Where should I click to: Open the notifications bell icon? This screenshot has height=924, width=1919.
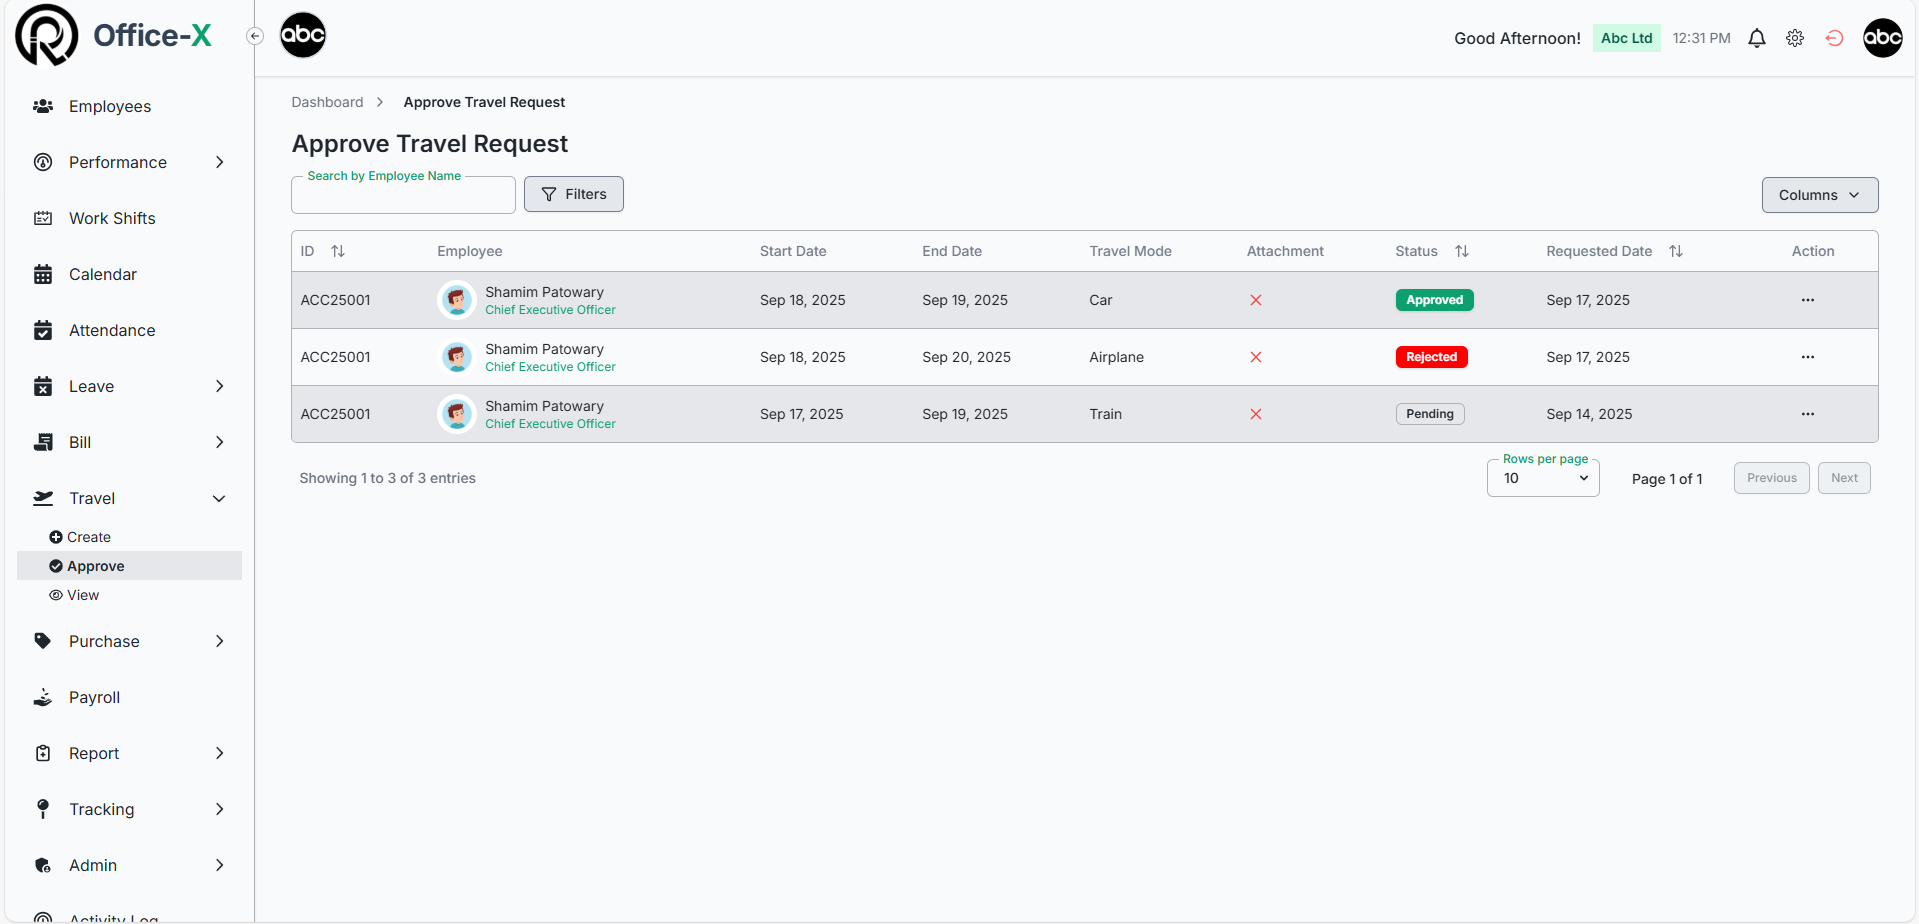1756,38
